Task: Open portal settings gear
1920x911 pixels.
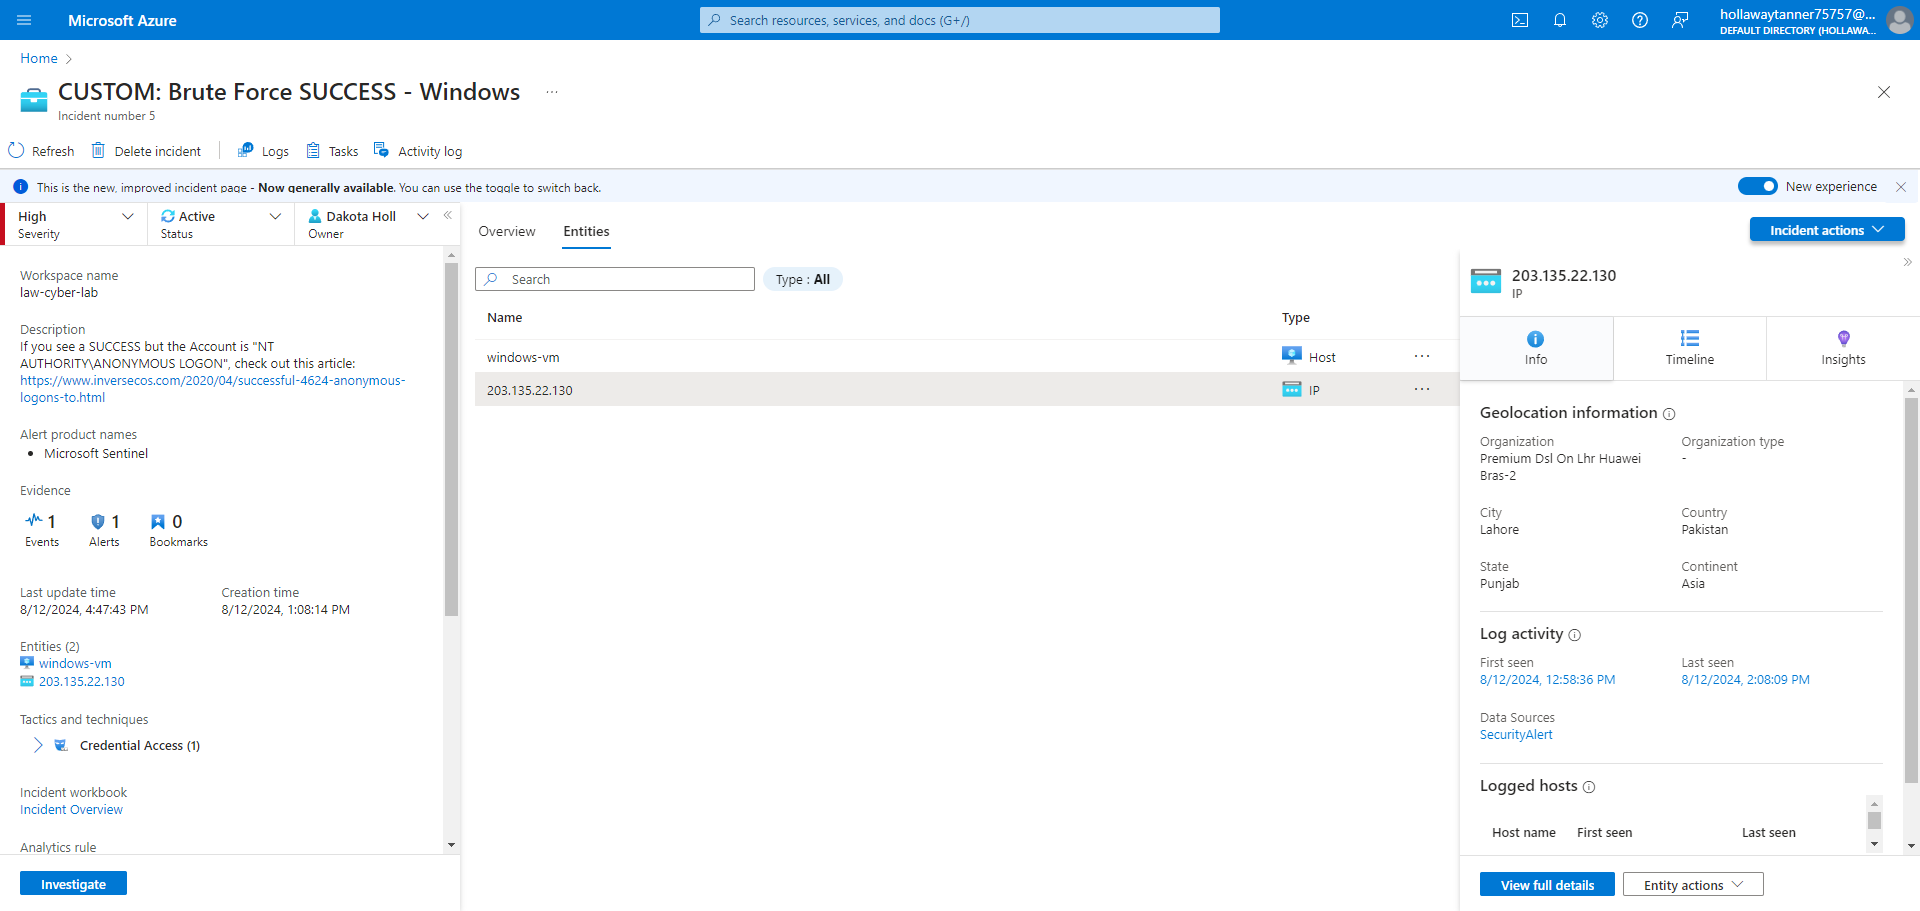Action: pos(1600,20)
